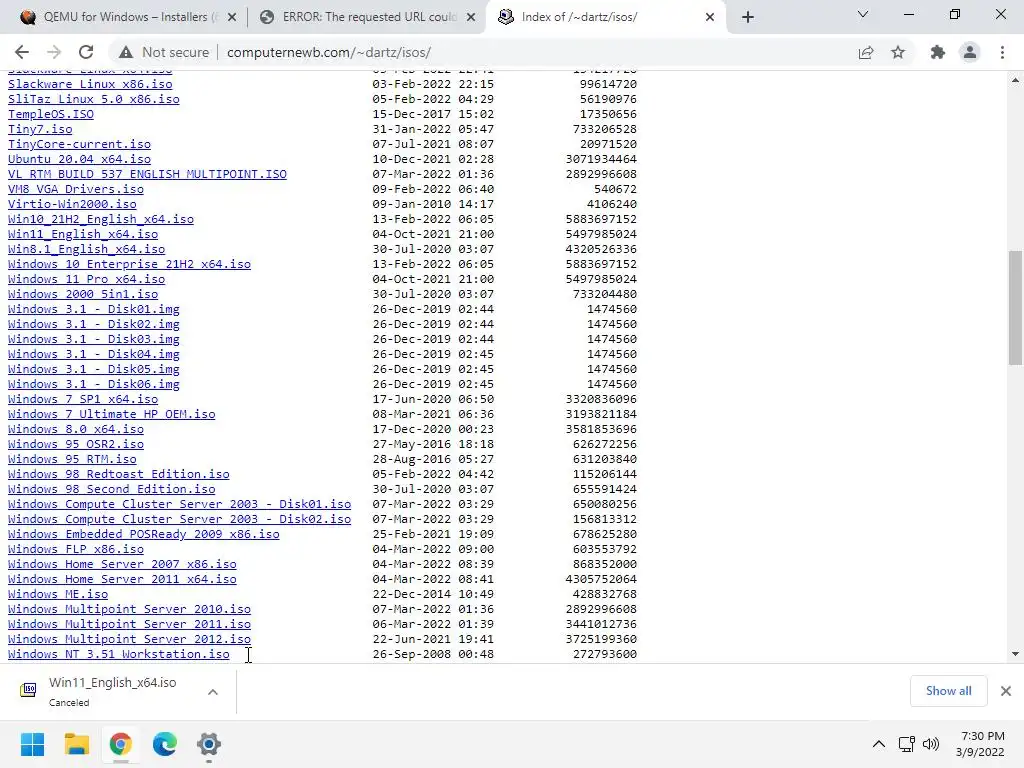Open a new tab
1024x768 pixels.
click(748, 17)
